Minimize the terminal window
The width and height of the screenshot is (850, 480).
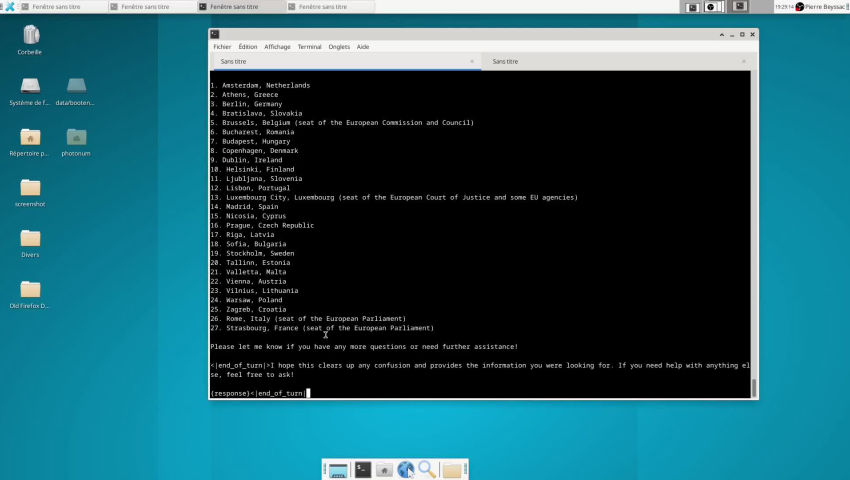732,34
